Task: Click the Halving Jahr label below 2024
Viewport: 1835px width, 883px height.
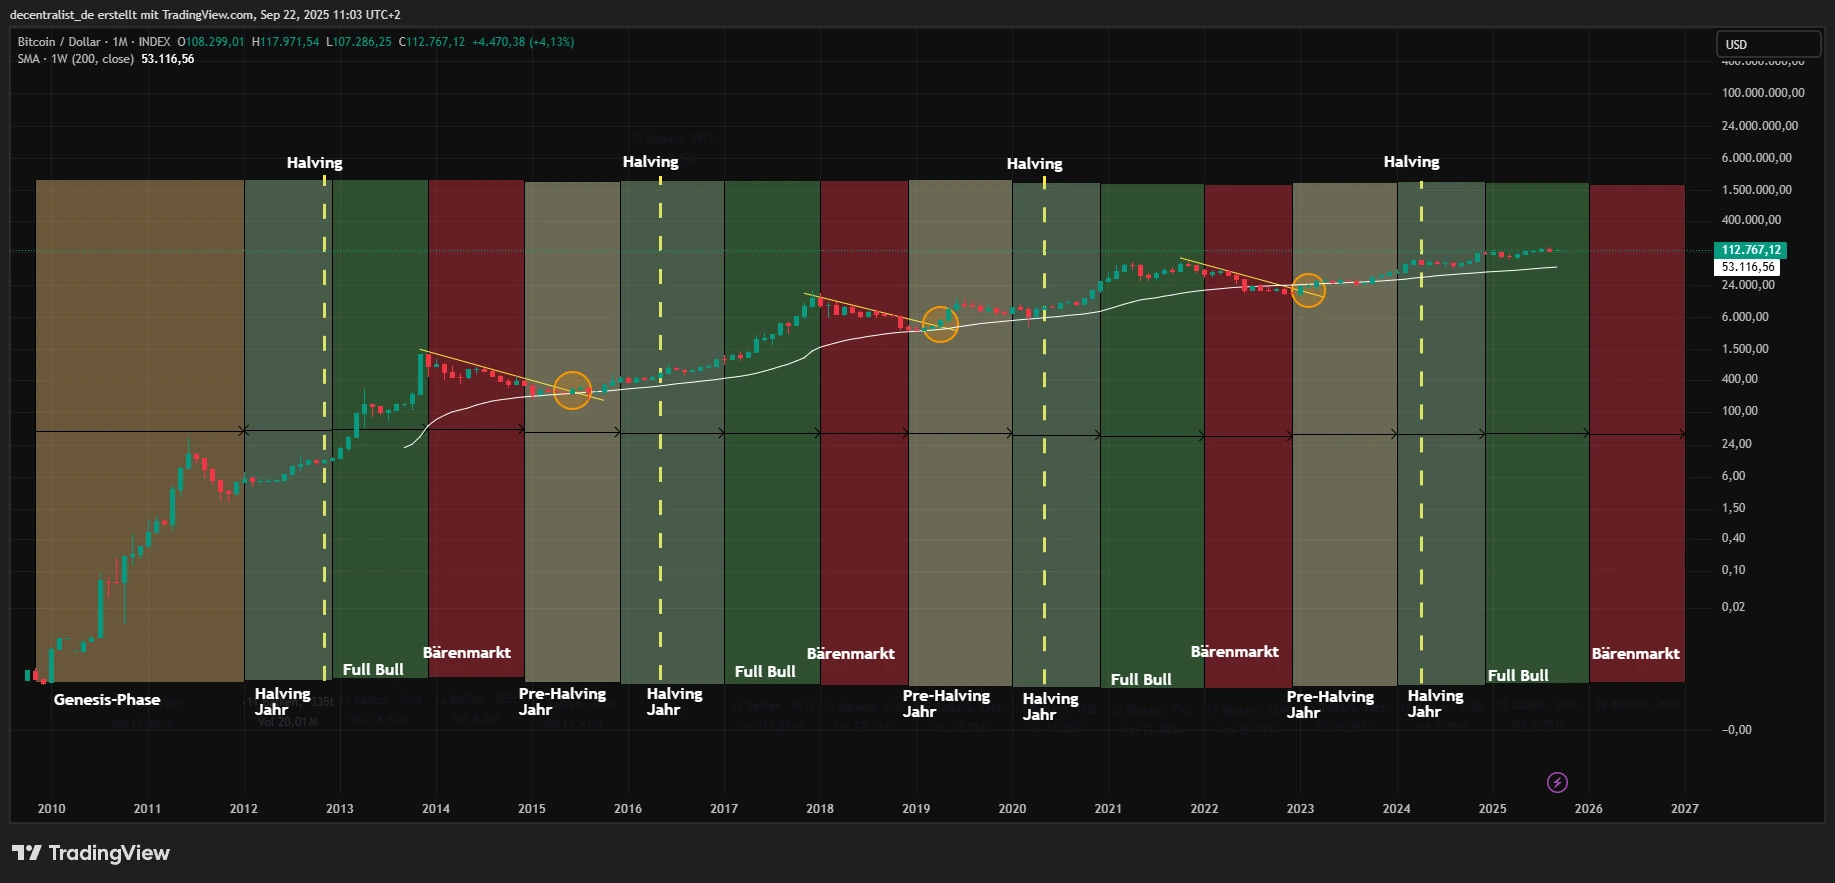Action: (x=1435, y=704)
